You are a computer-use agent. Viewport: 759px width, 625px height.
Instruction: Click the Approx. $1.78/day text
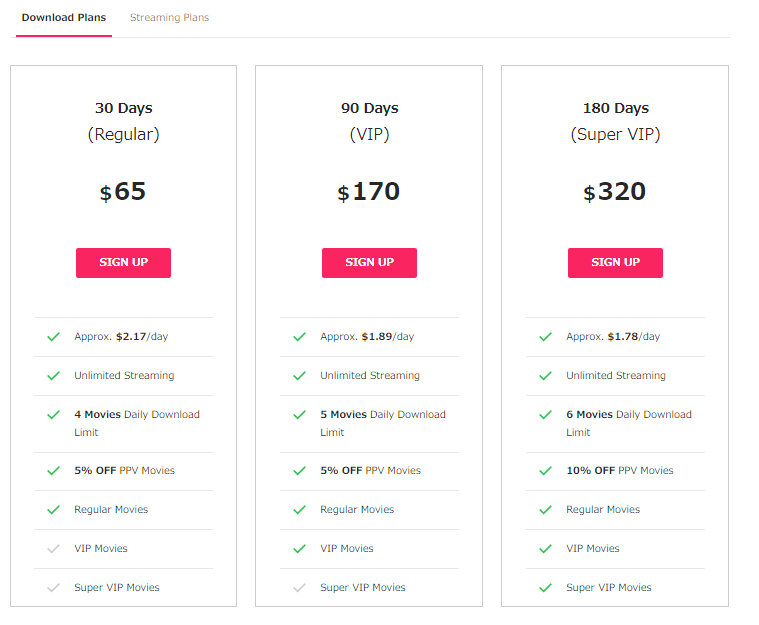click(x=613, y=336)
